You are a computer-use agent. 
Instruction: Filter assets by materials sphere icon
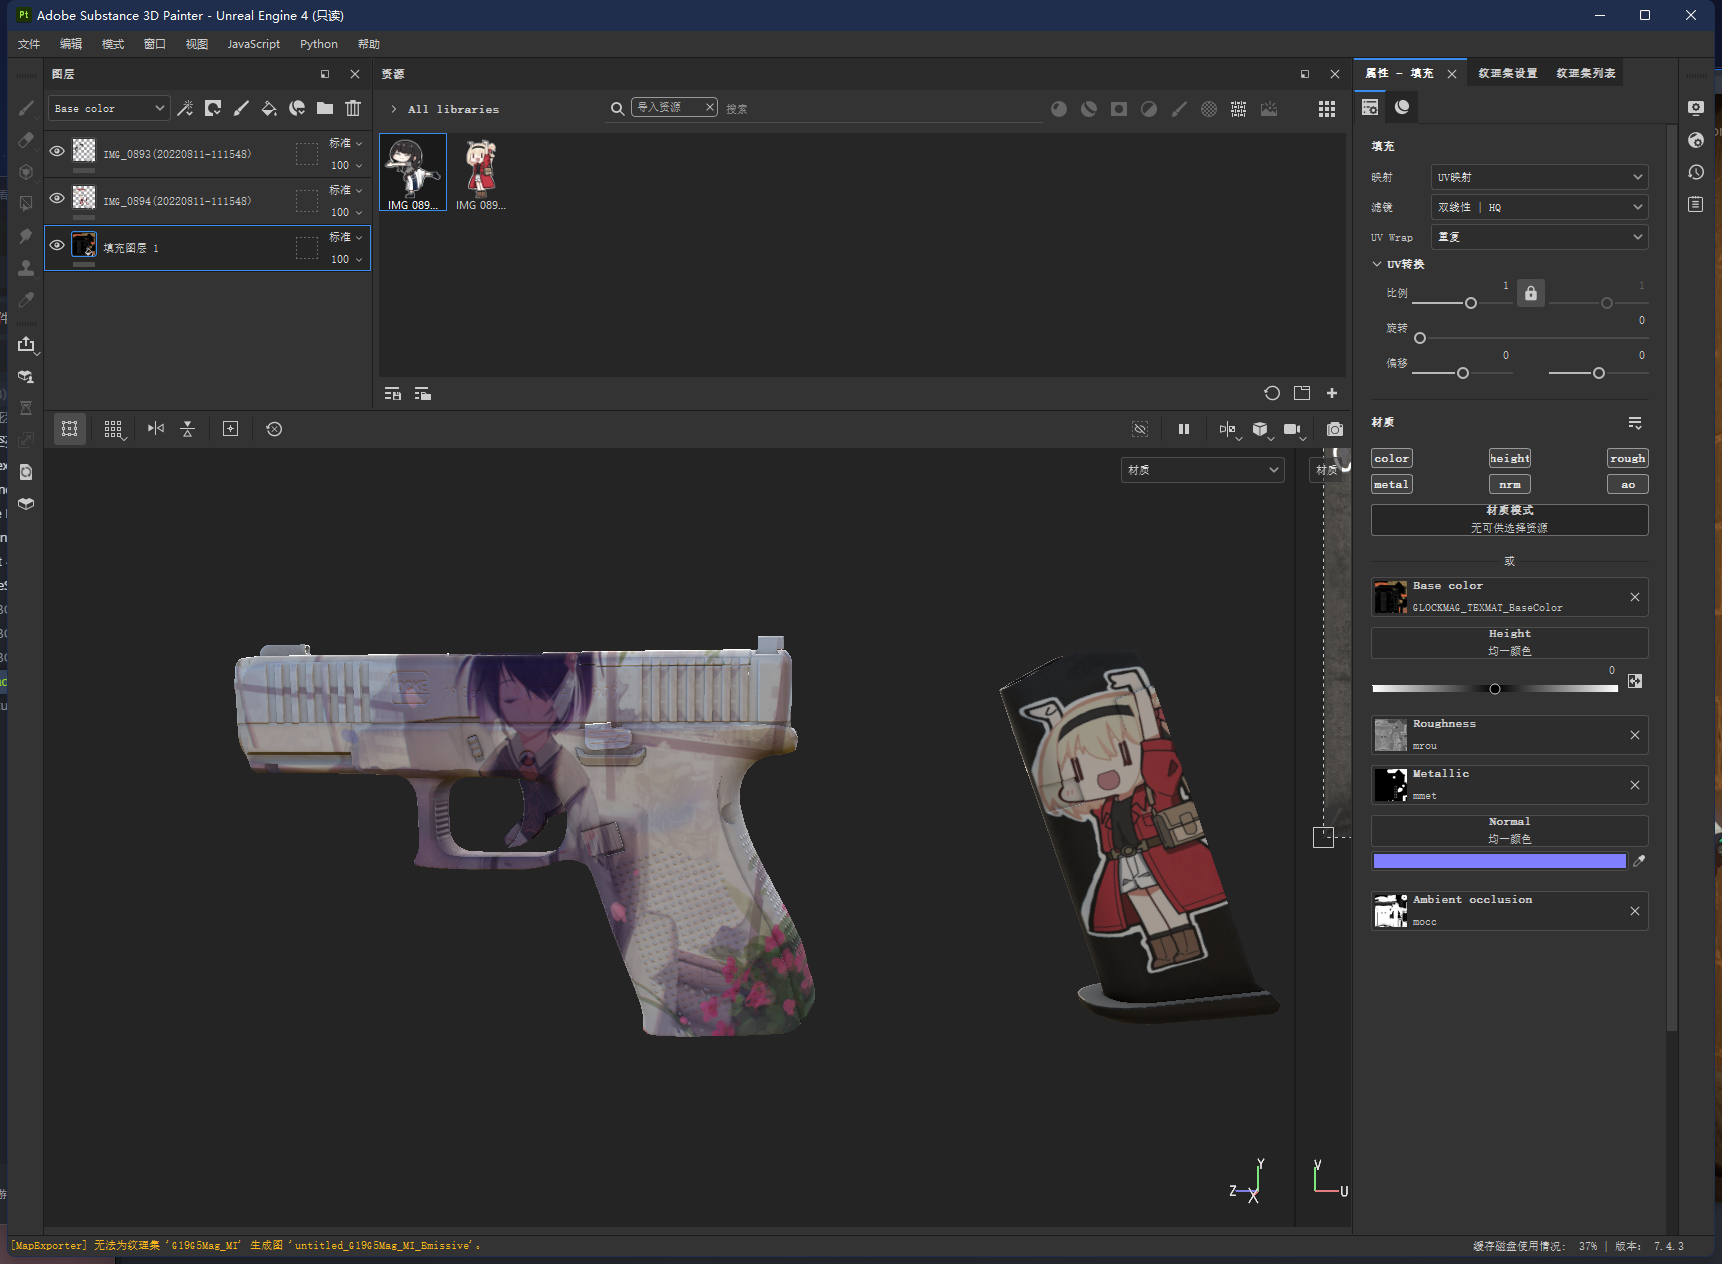[1059, 109]
